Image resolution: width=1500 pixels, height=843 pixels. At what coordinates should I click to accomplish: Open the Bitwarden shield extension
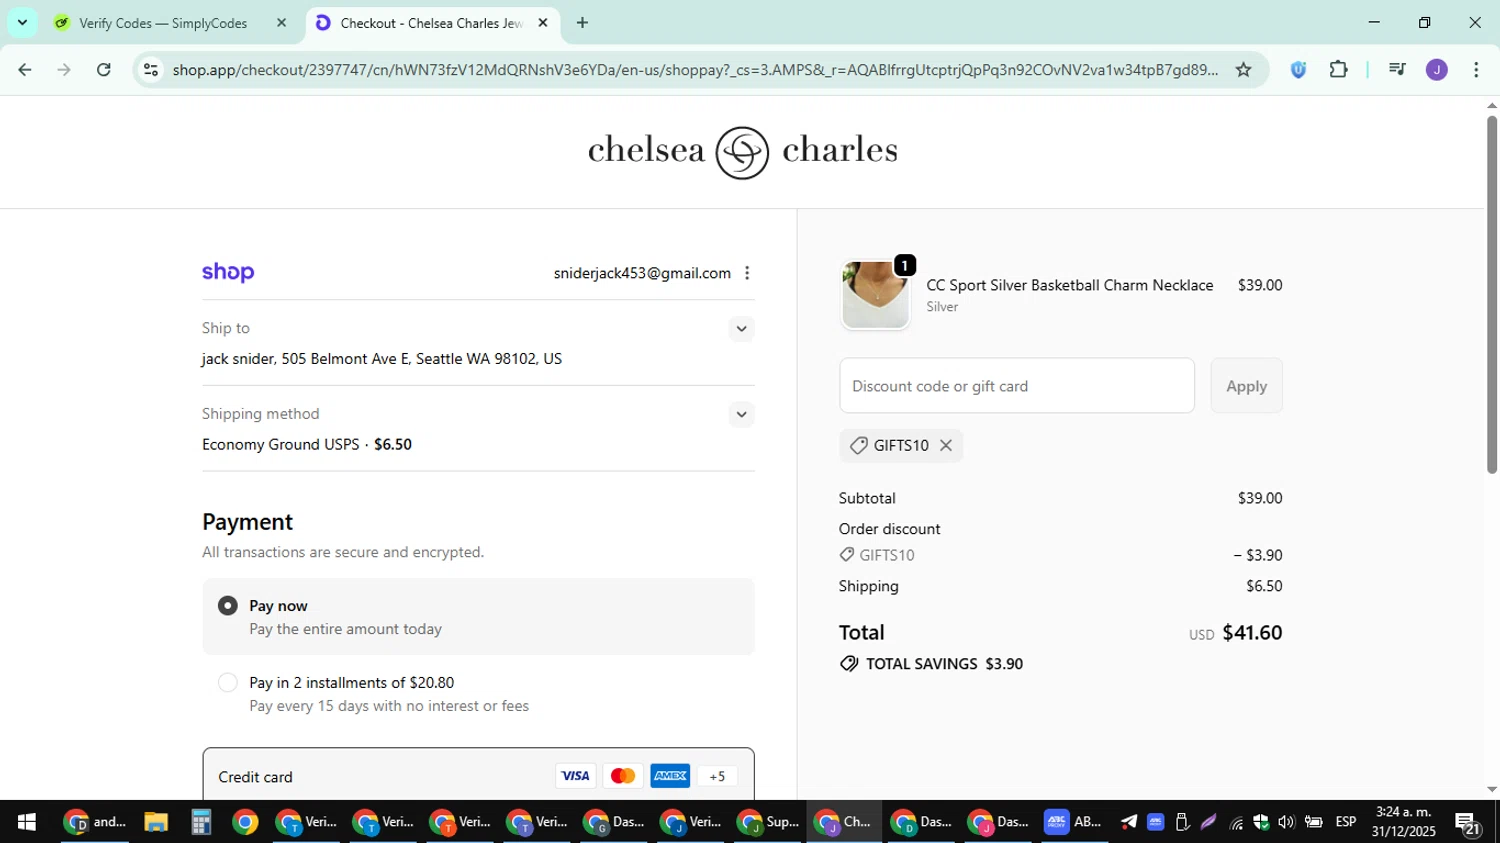(x=1298, y=69)
